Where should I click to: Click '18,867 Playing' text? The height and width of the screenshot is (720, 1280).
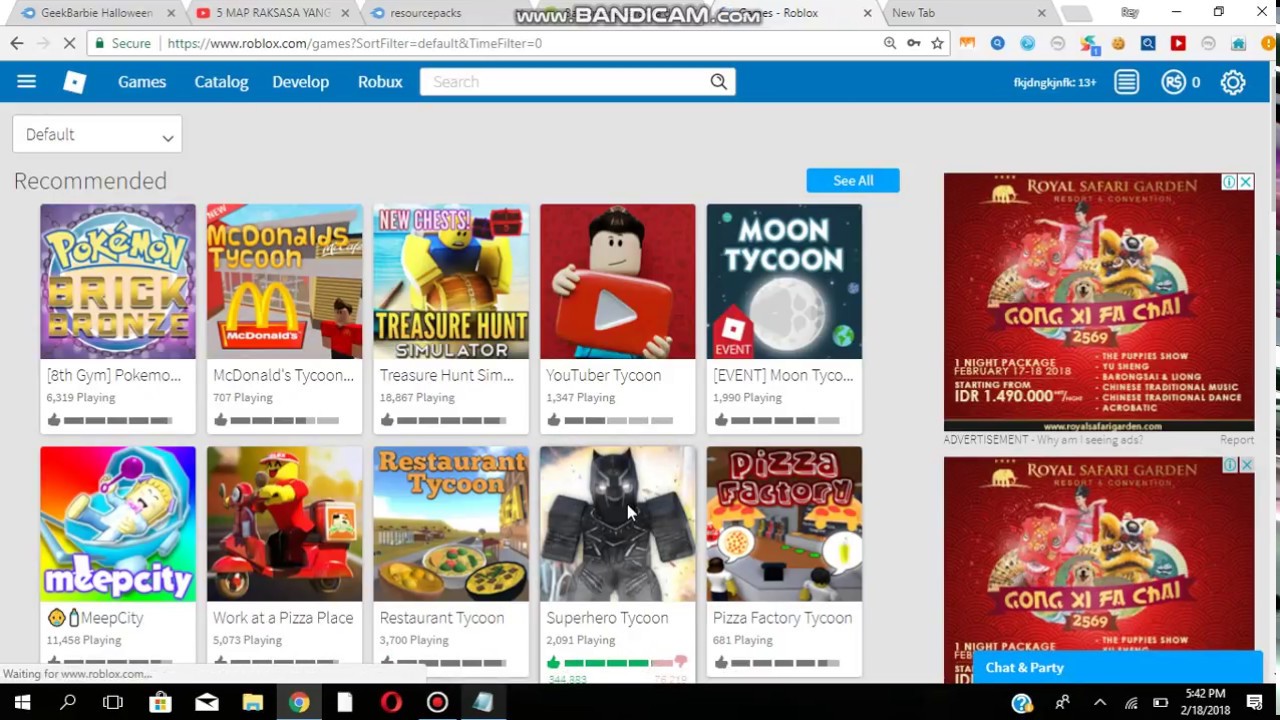point(417,397)
